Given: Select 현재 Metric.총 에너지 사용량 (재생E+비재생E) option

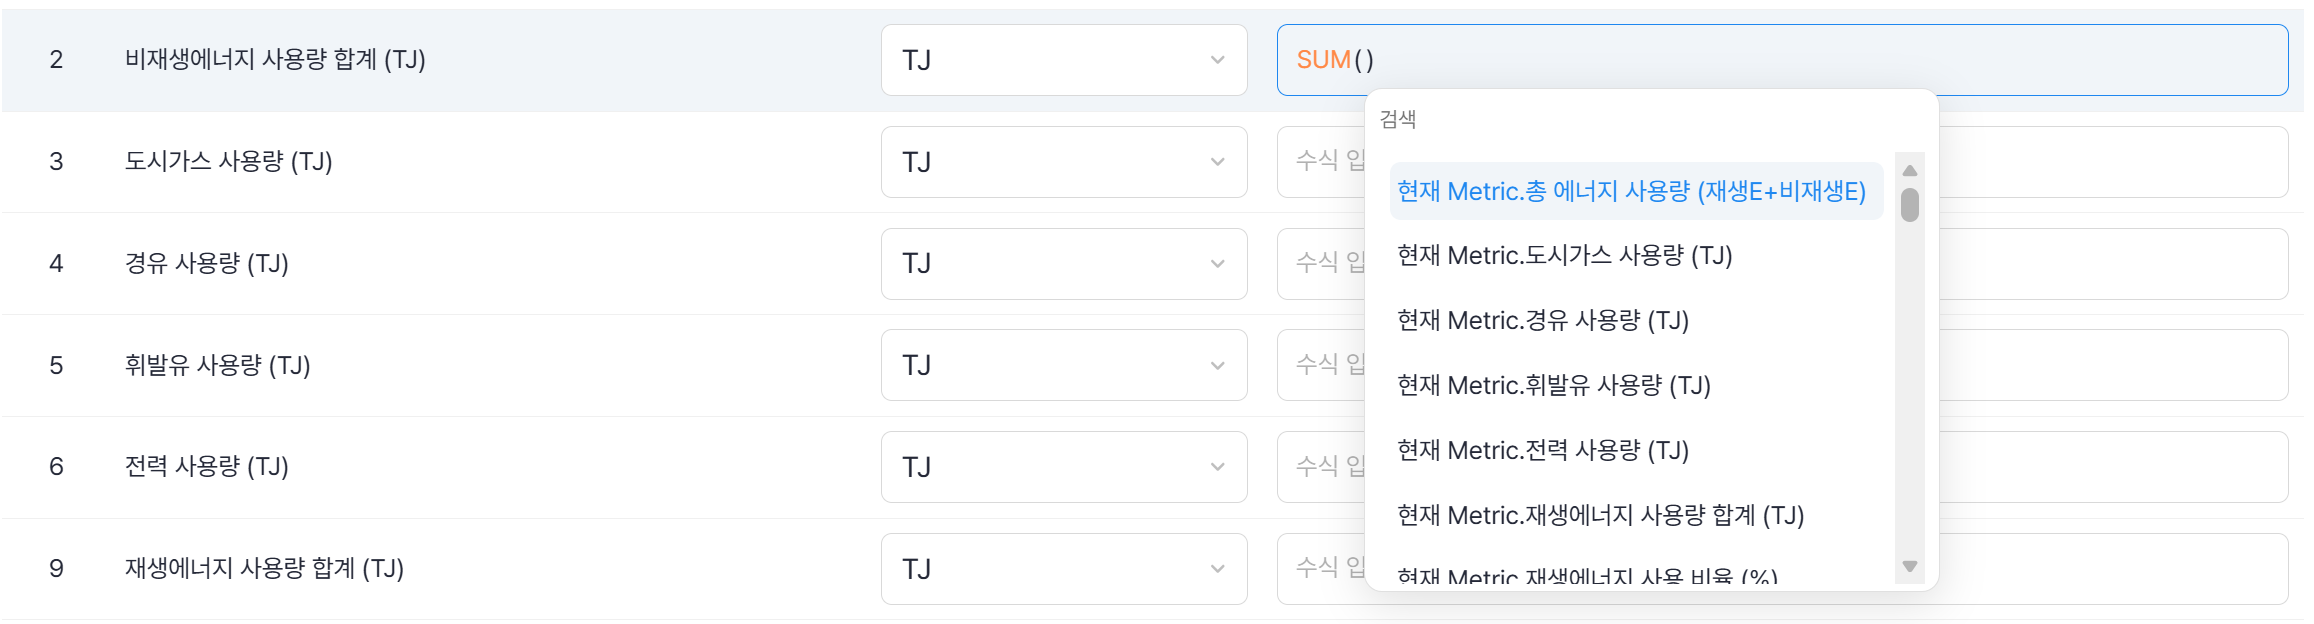Looking at the screenshot, I should point(1632,191).
